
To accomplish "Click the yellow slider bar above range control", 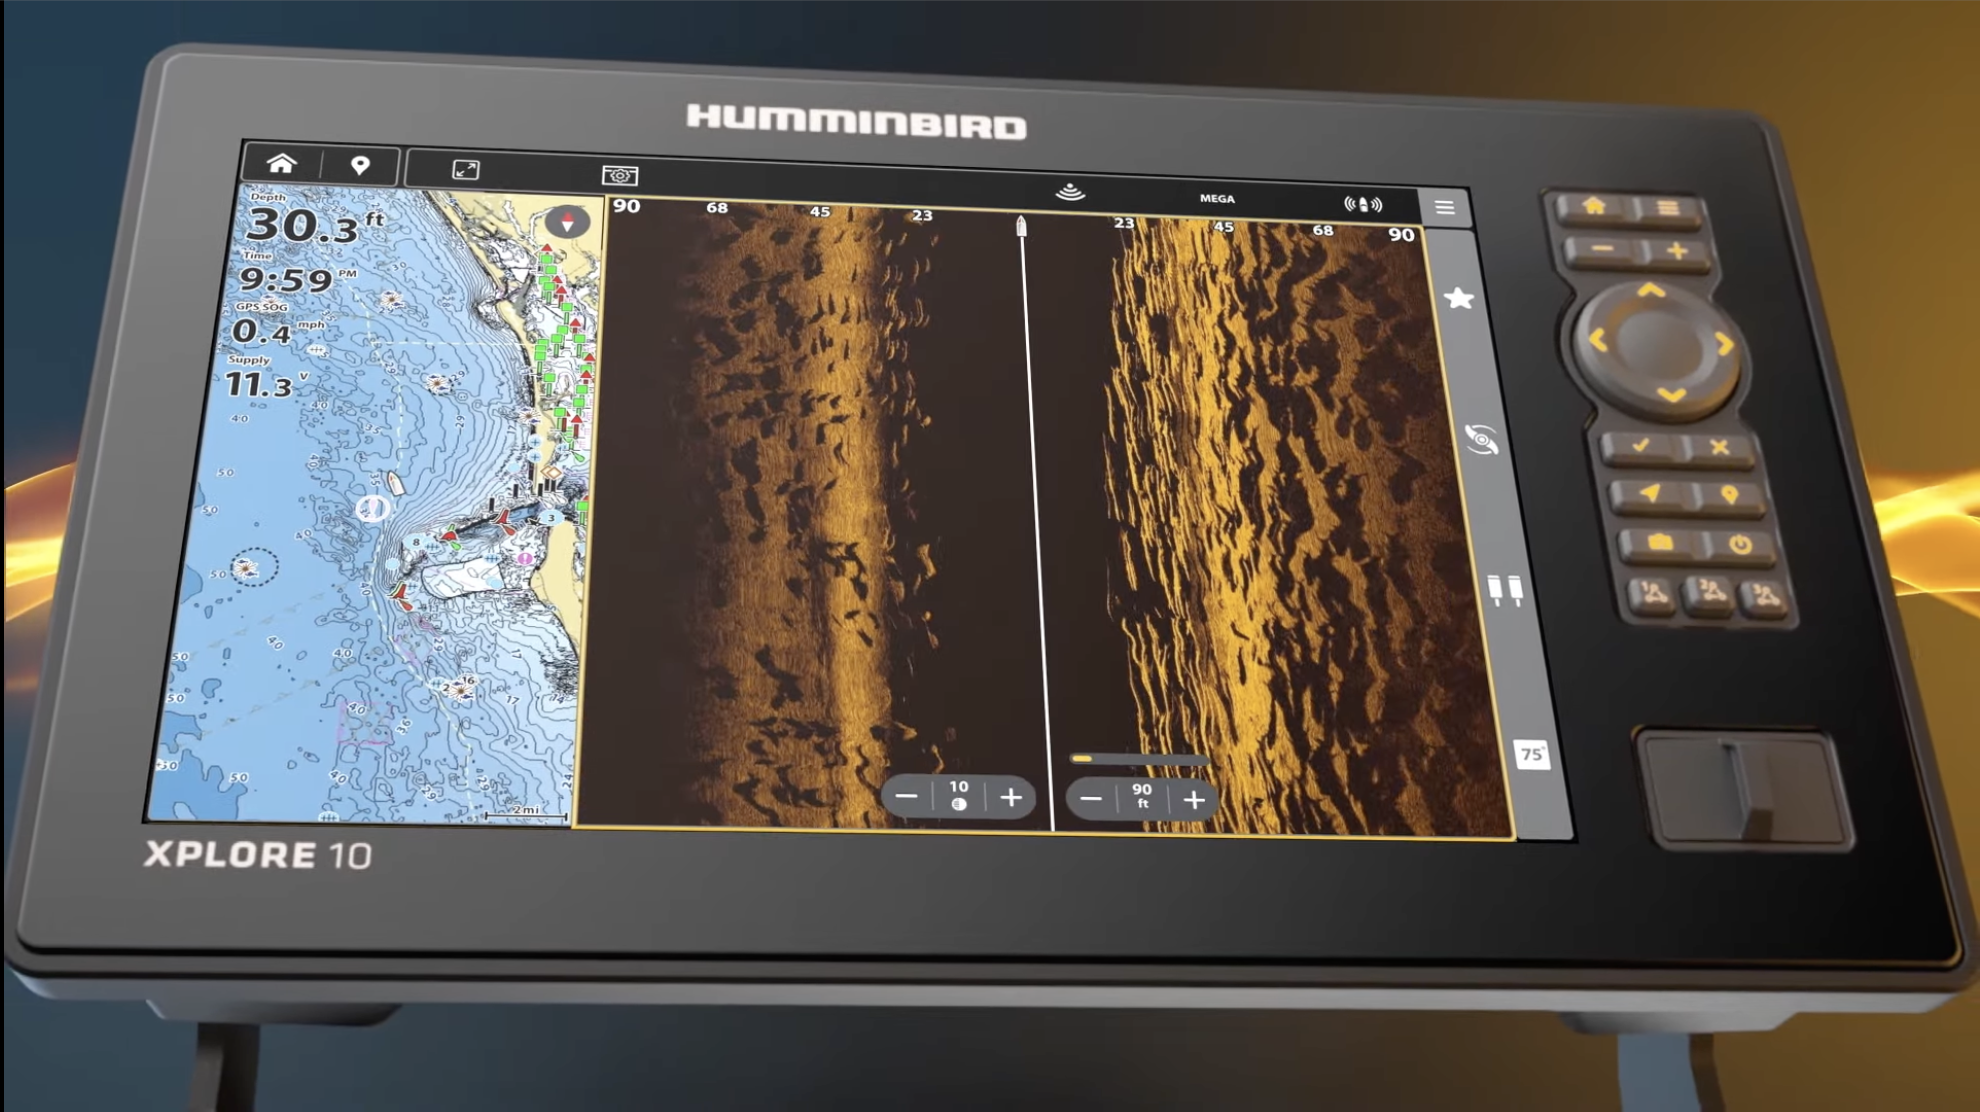I will (x=1140, y=759).
